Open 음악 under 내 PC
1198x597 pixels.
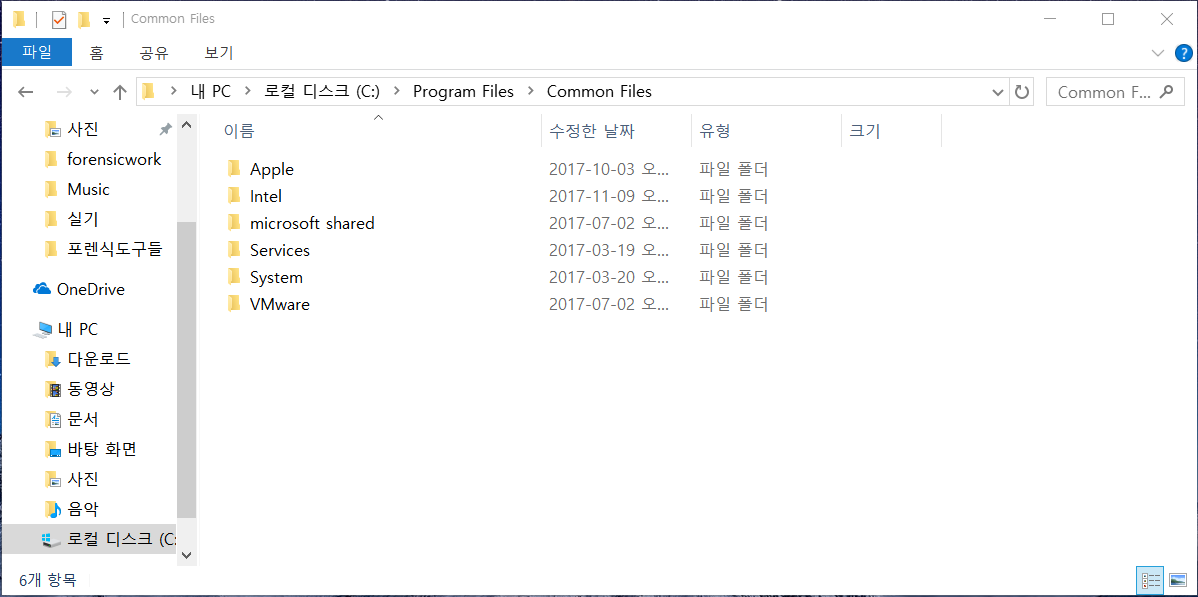(83, 509)
